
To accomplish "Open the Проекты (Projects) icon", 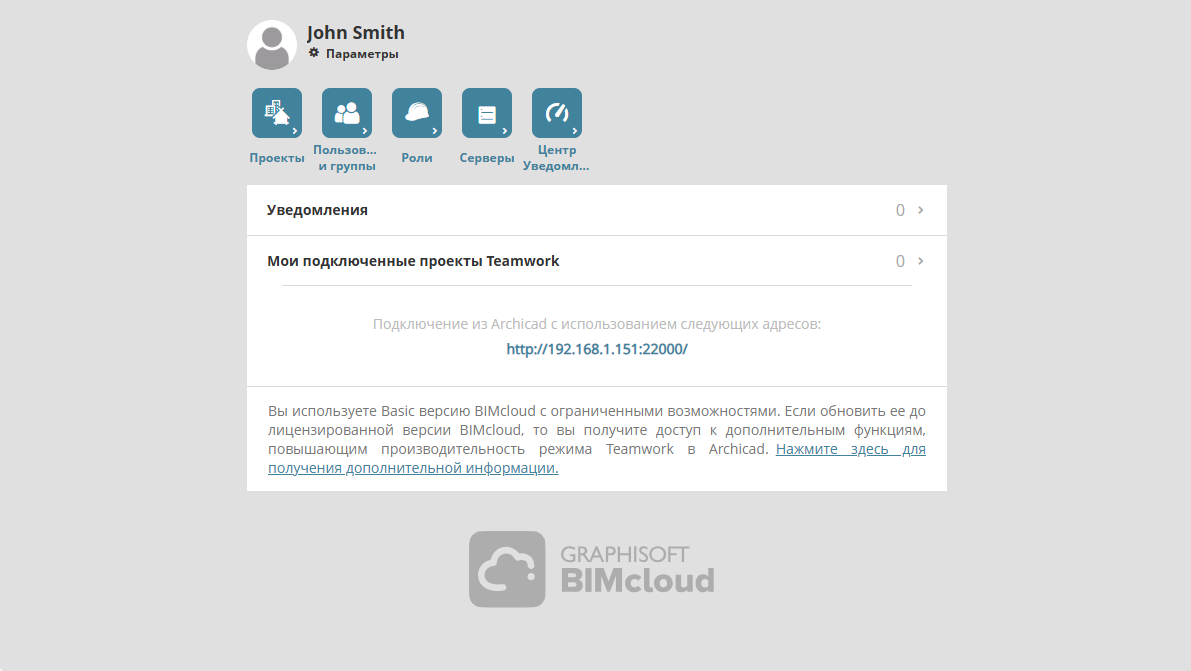I will click(x=276, y=113).
